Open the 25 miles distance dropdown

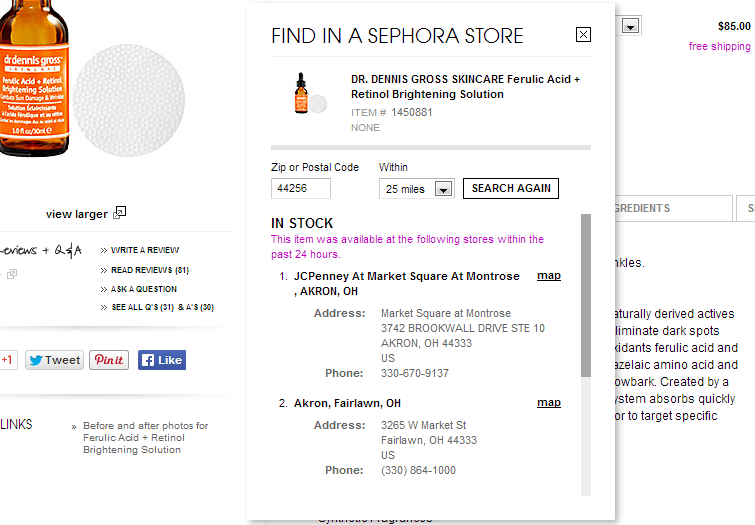click(417, 188)
